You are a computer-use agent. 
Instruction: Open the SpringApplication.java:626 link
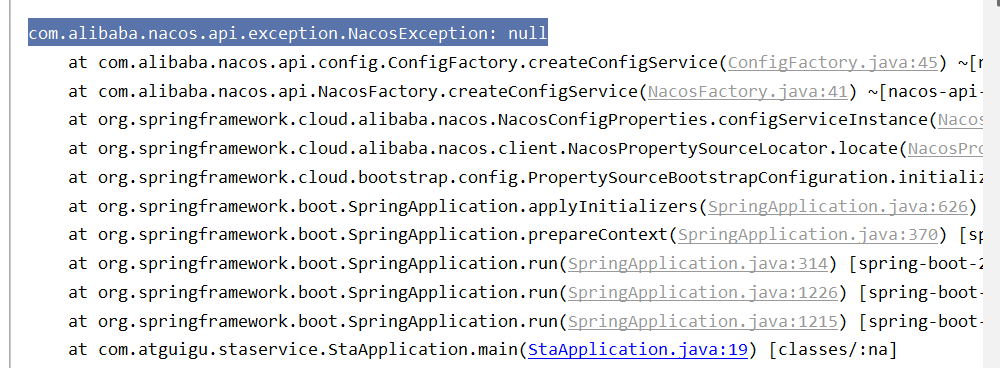(x=838, y=206)
